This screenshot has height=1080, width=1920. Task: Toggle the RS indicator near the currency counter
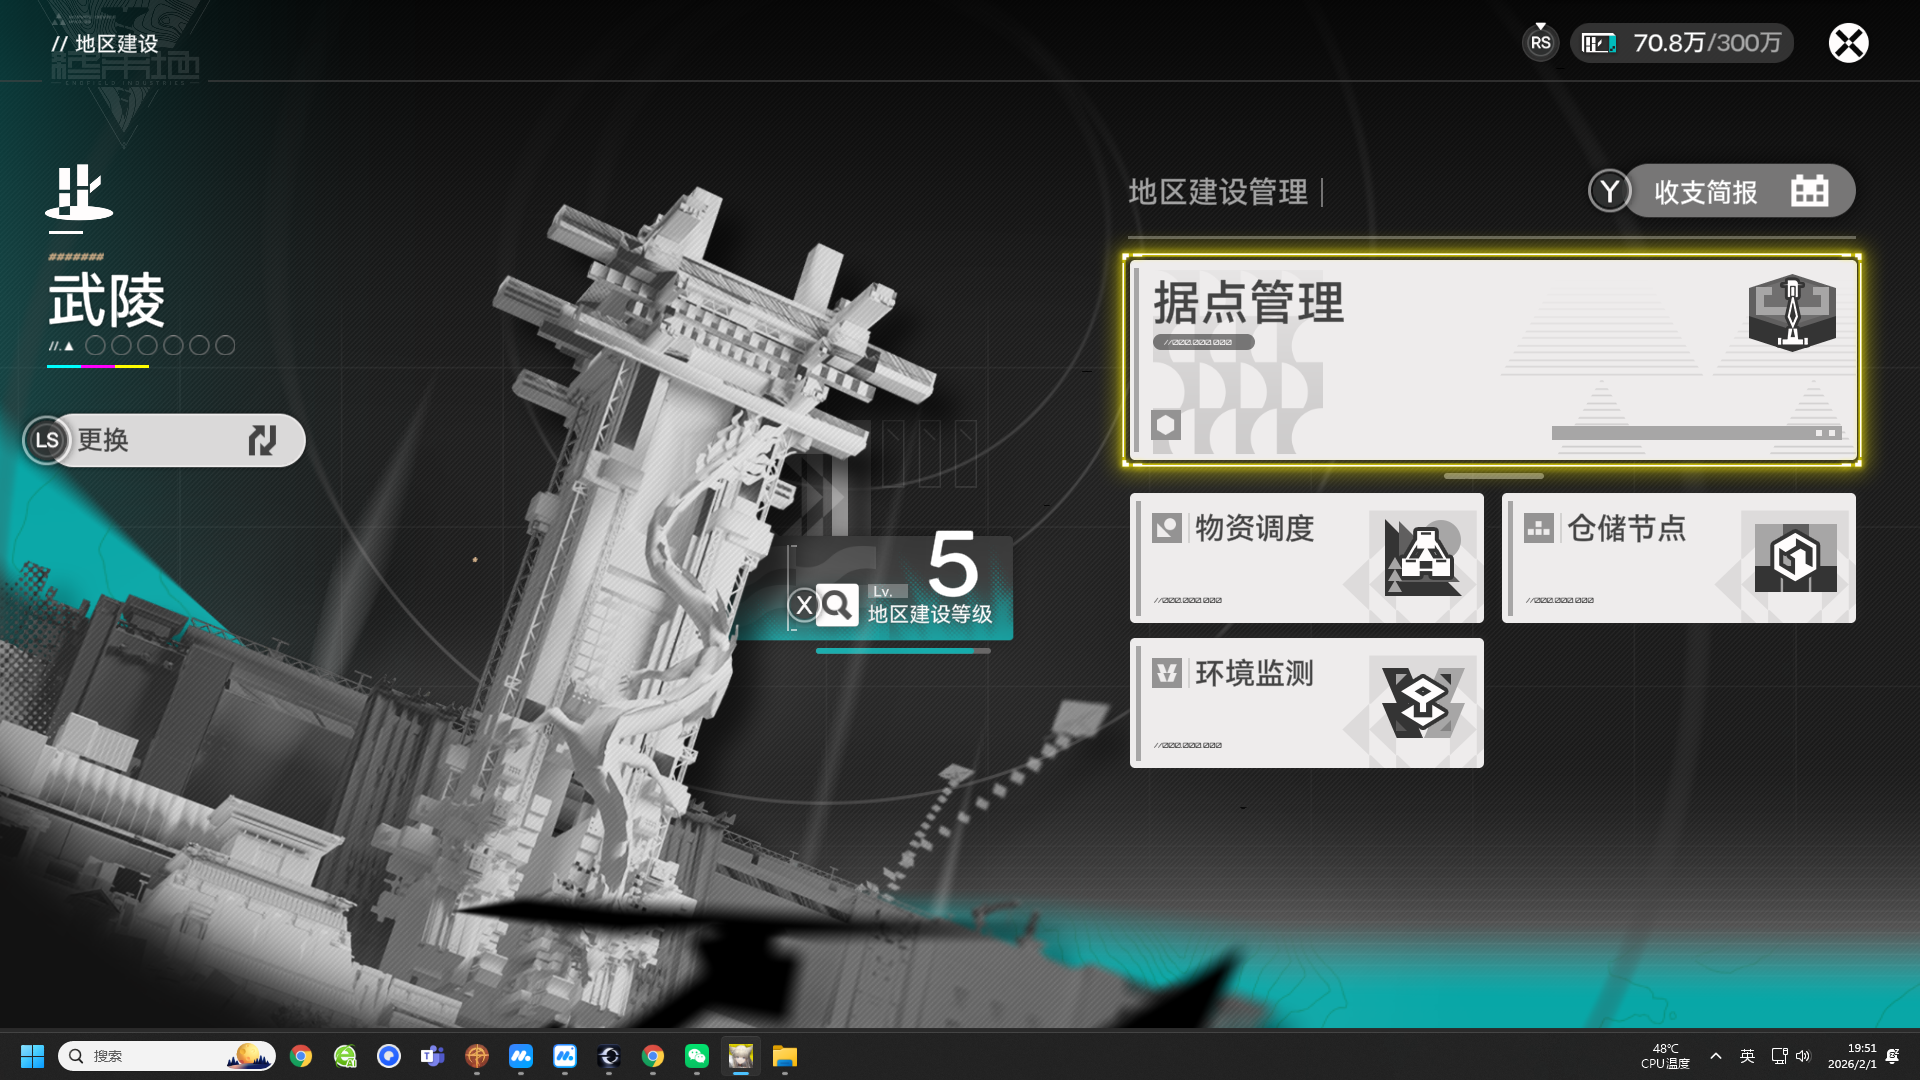point(1540,43)
